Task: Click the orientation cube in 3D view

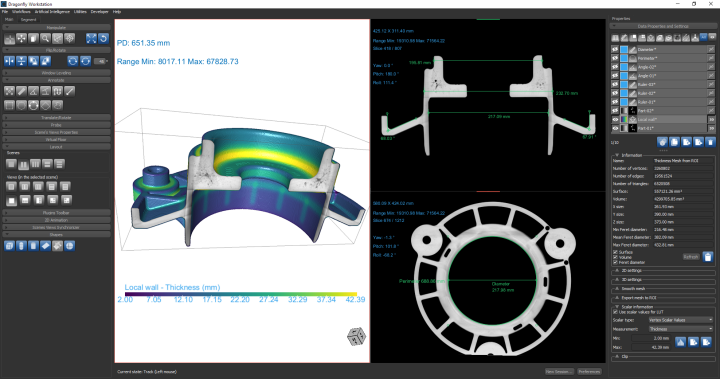Action: (356, 336)
